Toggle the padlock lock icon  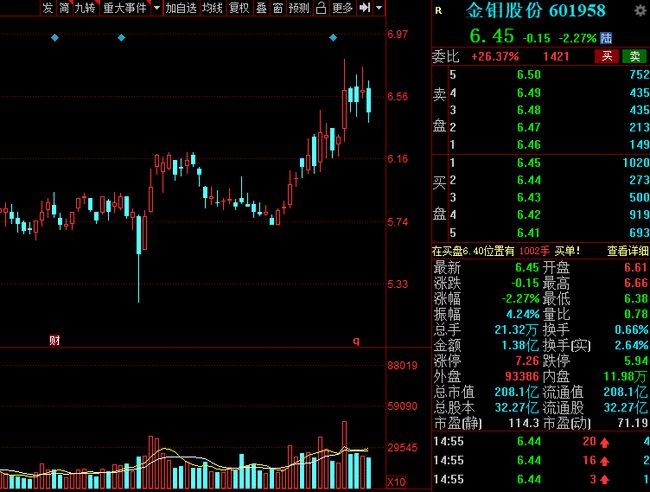(x=321, y=7)
